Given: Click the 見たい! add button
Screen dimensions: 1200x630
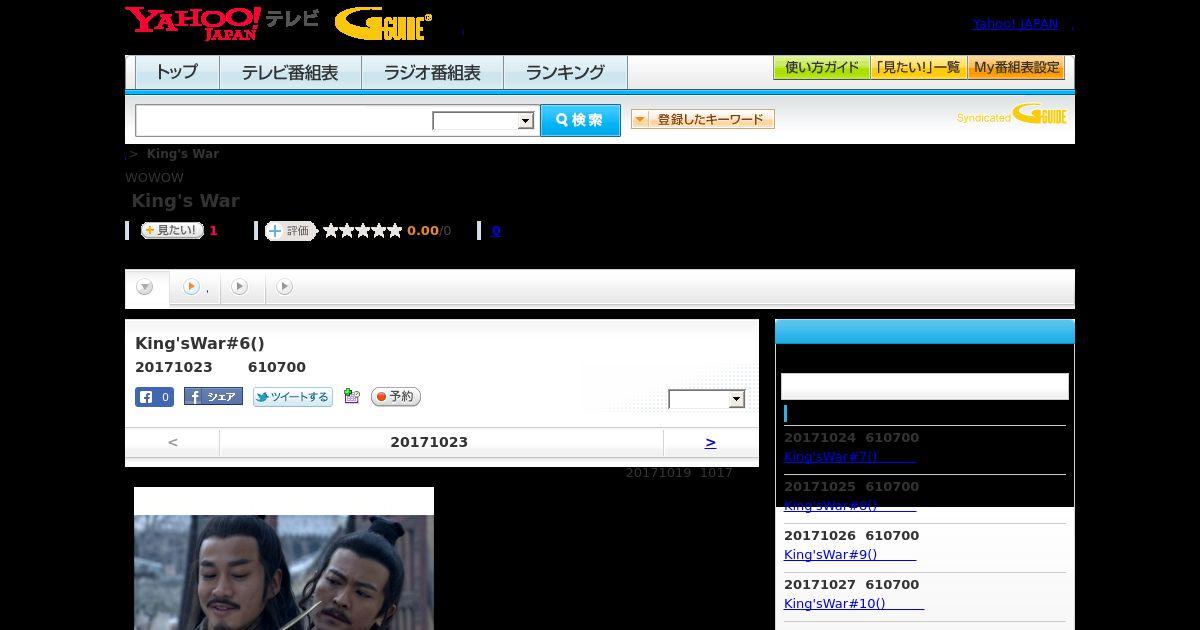Looking at the screenshot, I should point(172,230).
